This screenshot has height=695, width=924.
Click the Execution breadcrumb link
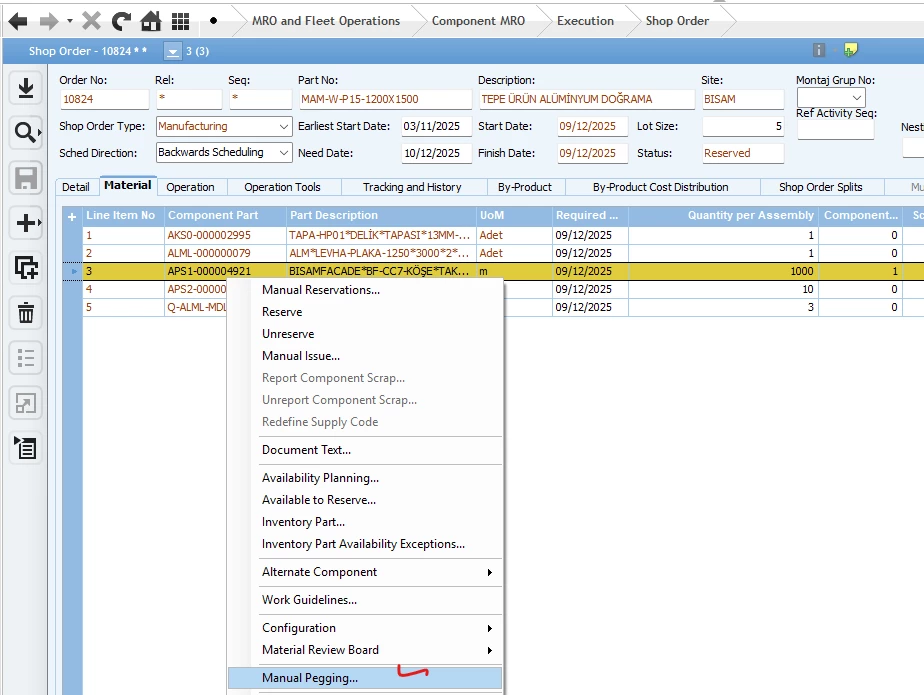(x=585, y=21)
